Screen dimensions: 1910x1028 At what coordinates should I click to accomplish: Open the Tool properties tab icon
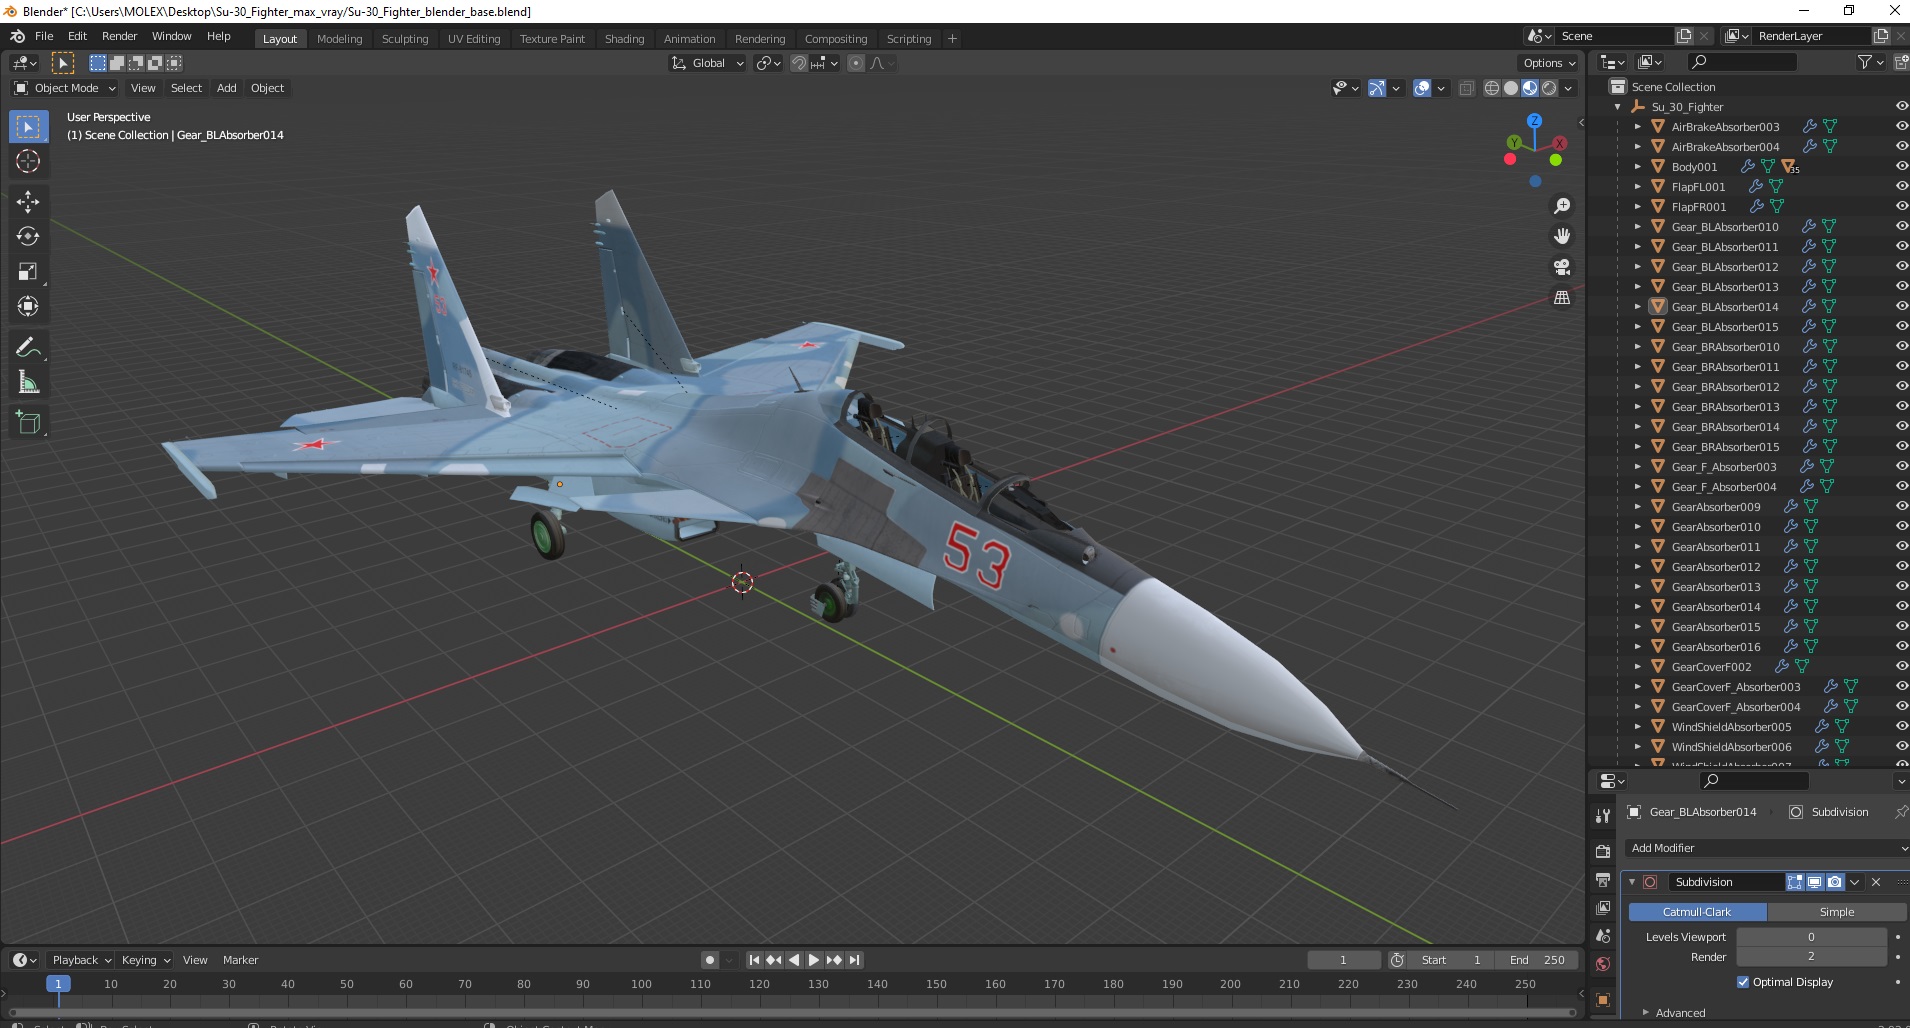[x=1603, y=816]
